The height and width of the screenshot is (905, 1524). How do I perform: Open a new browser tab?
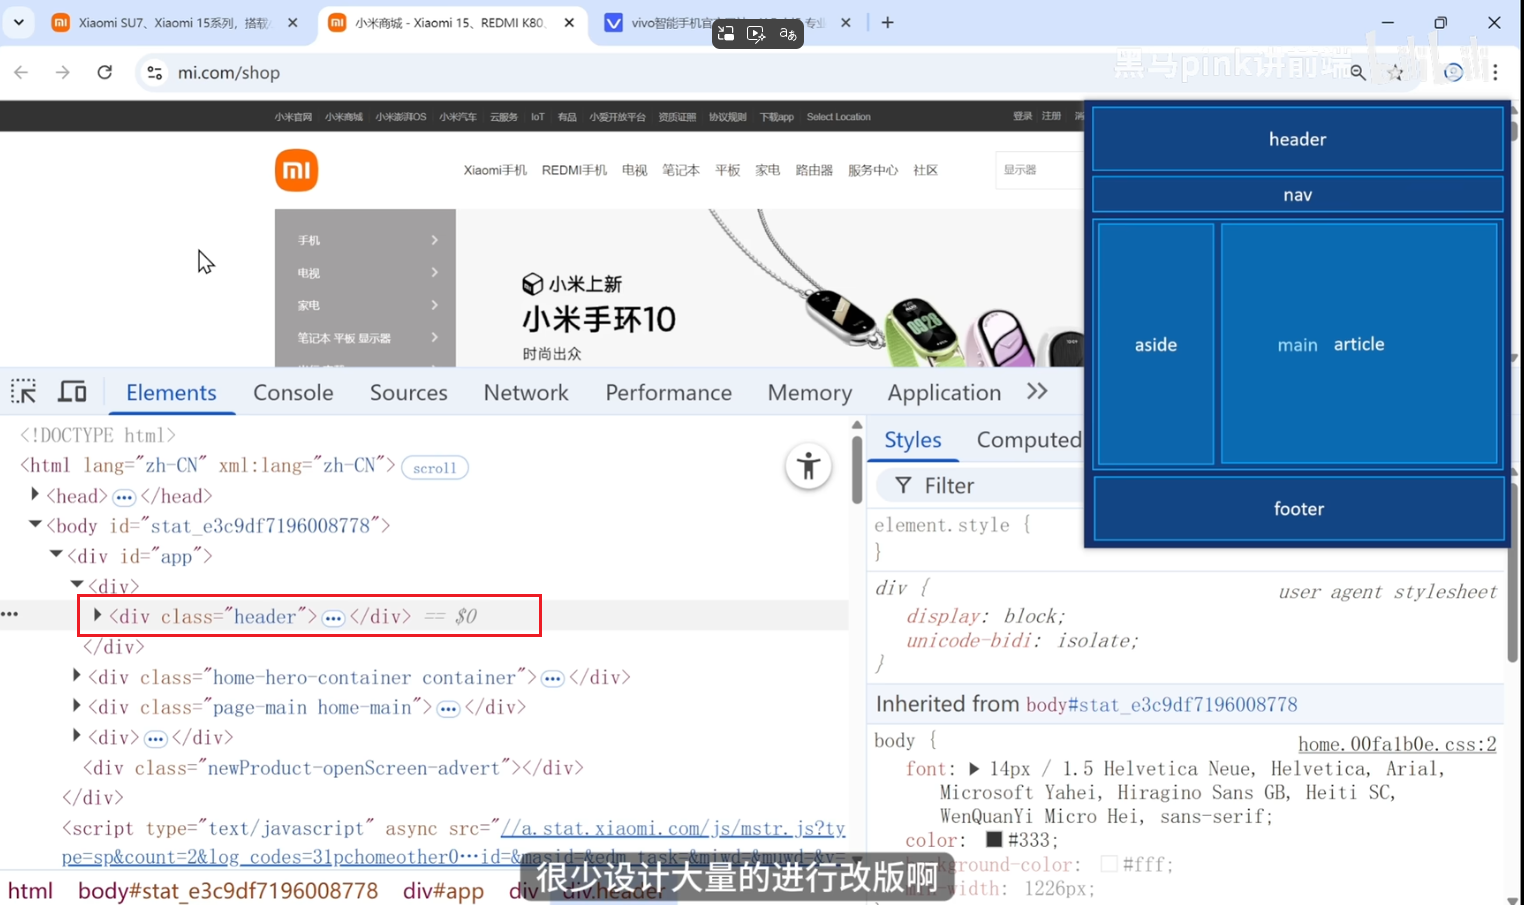[887, 22]
